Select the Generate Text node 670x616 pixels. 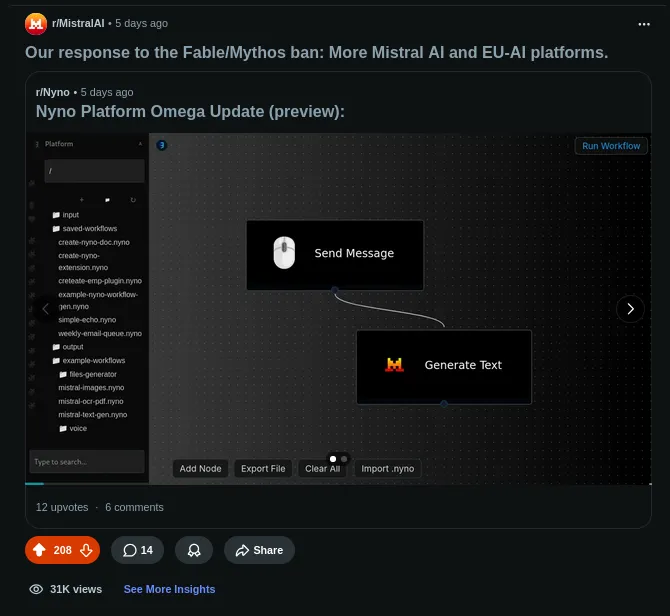pyautogui.click(x=444, y=367)
